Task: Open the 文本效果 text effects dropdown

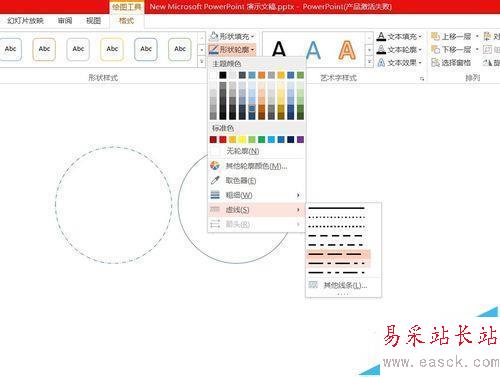Action: click(399, 63)
